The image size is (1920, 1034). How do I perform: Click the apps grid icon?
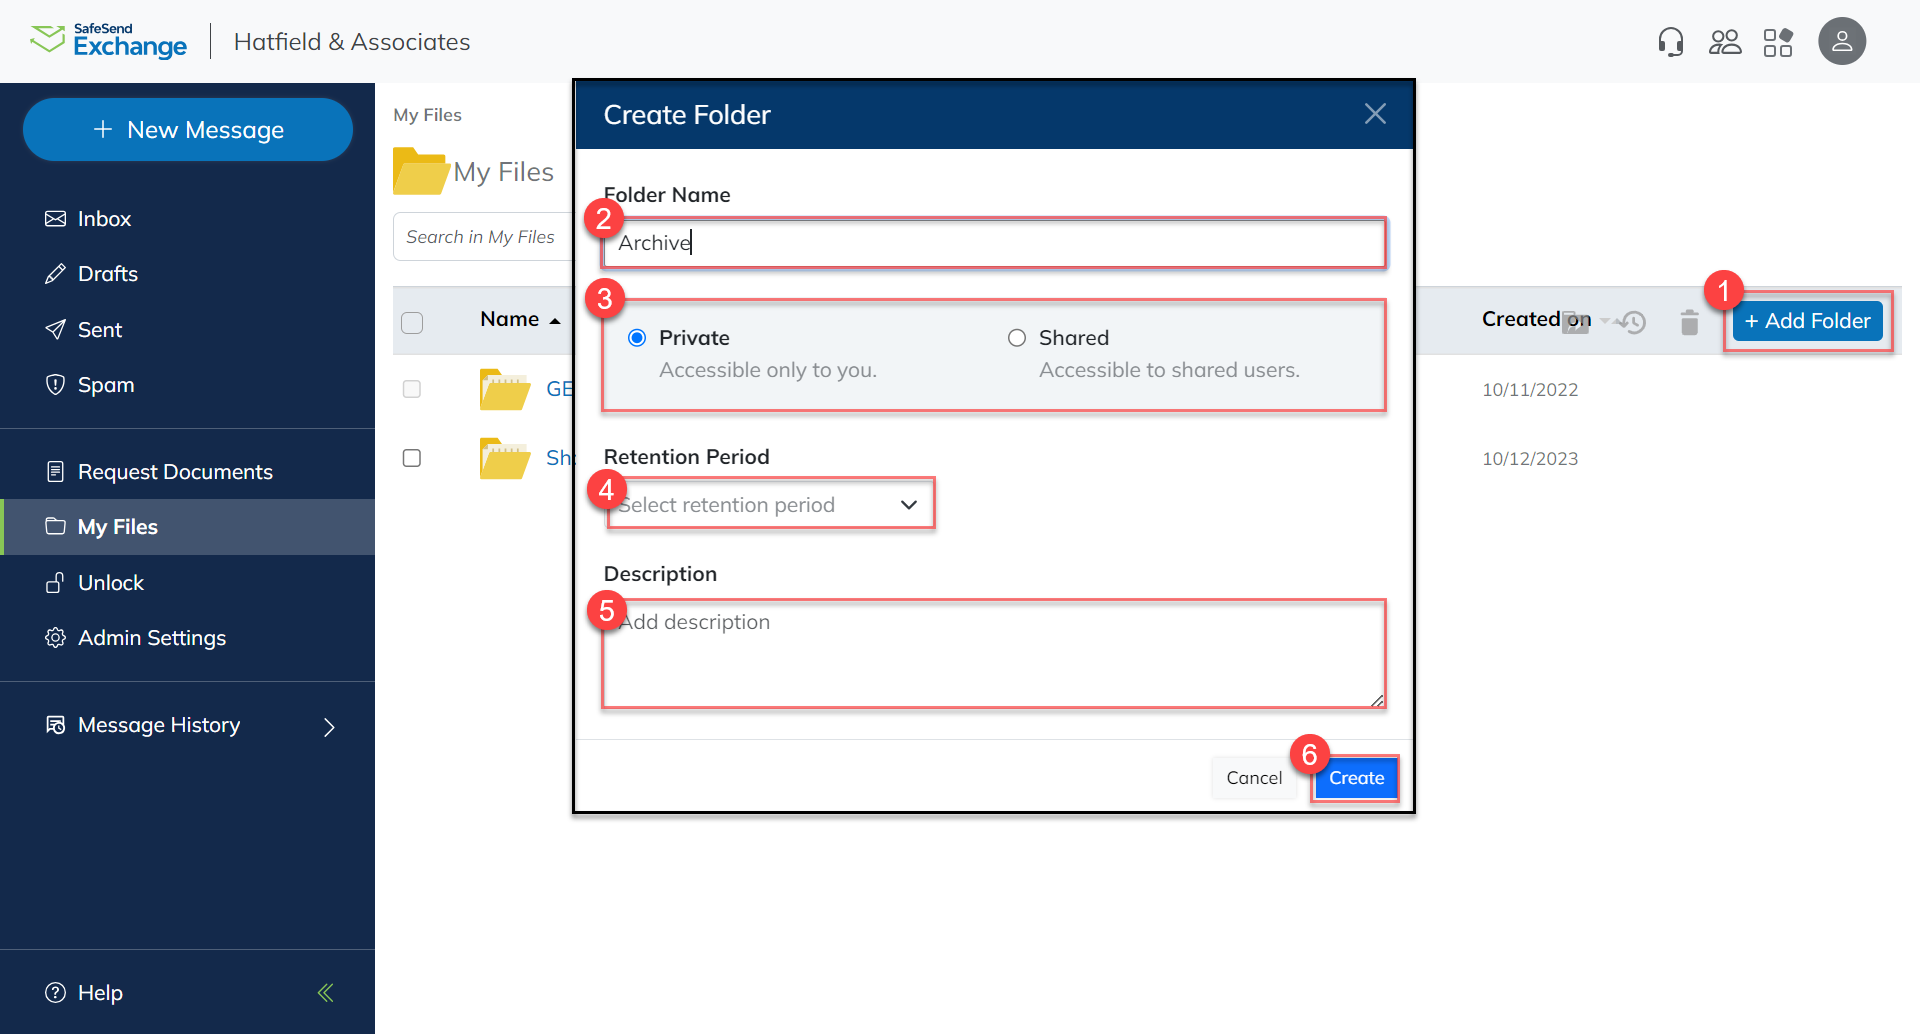[x=1780, y=41]
